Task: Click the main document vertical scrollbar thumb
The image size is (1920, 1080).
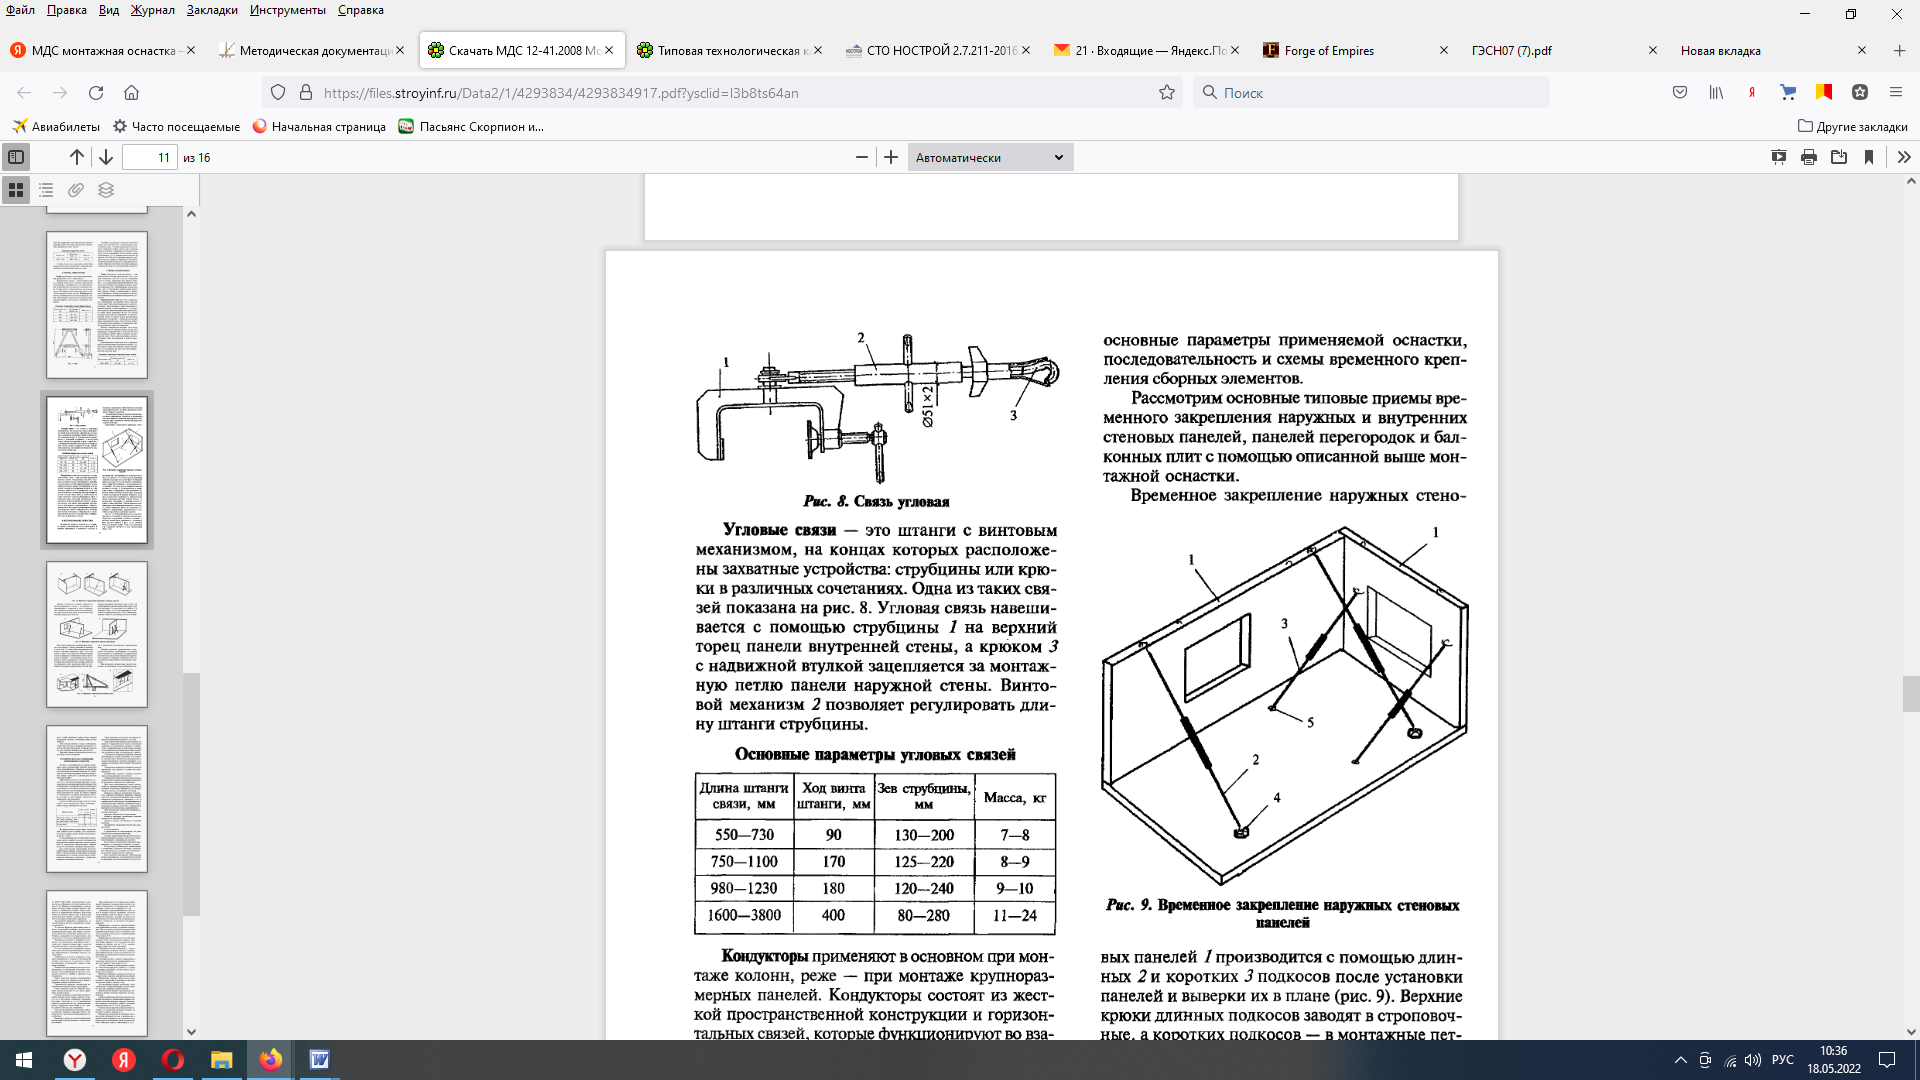Action: point(1911,694)
